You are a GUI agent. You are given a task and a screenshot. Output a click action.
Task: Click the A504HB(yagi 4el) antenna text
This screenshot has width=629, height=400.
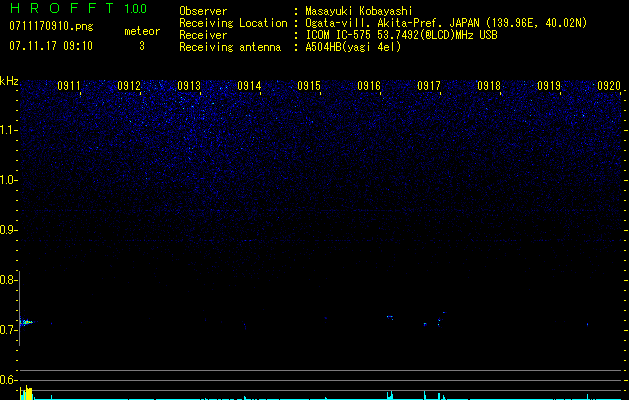353,47
